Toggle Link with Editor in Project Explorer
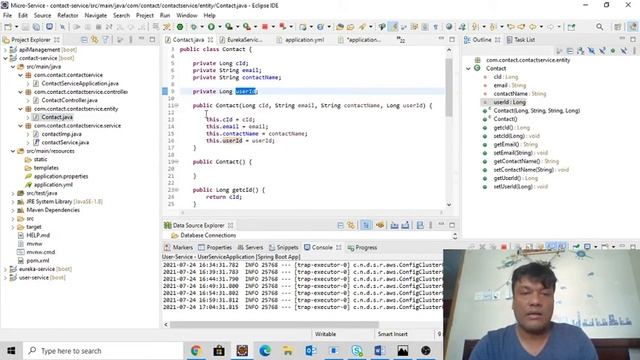The width and height of the screenshot is (640, 360). point(95,40)
